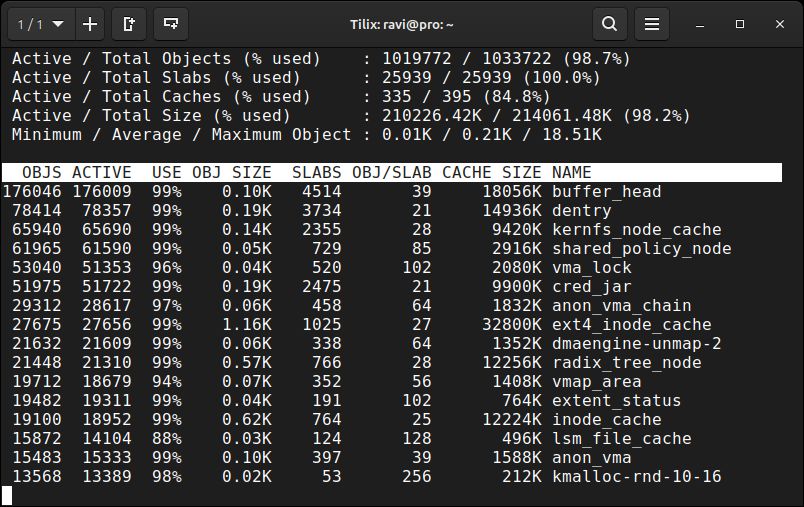Select the extent_status name
804x507 pixels.
pos(616,400)
